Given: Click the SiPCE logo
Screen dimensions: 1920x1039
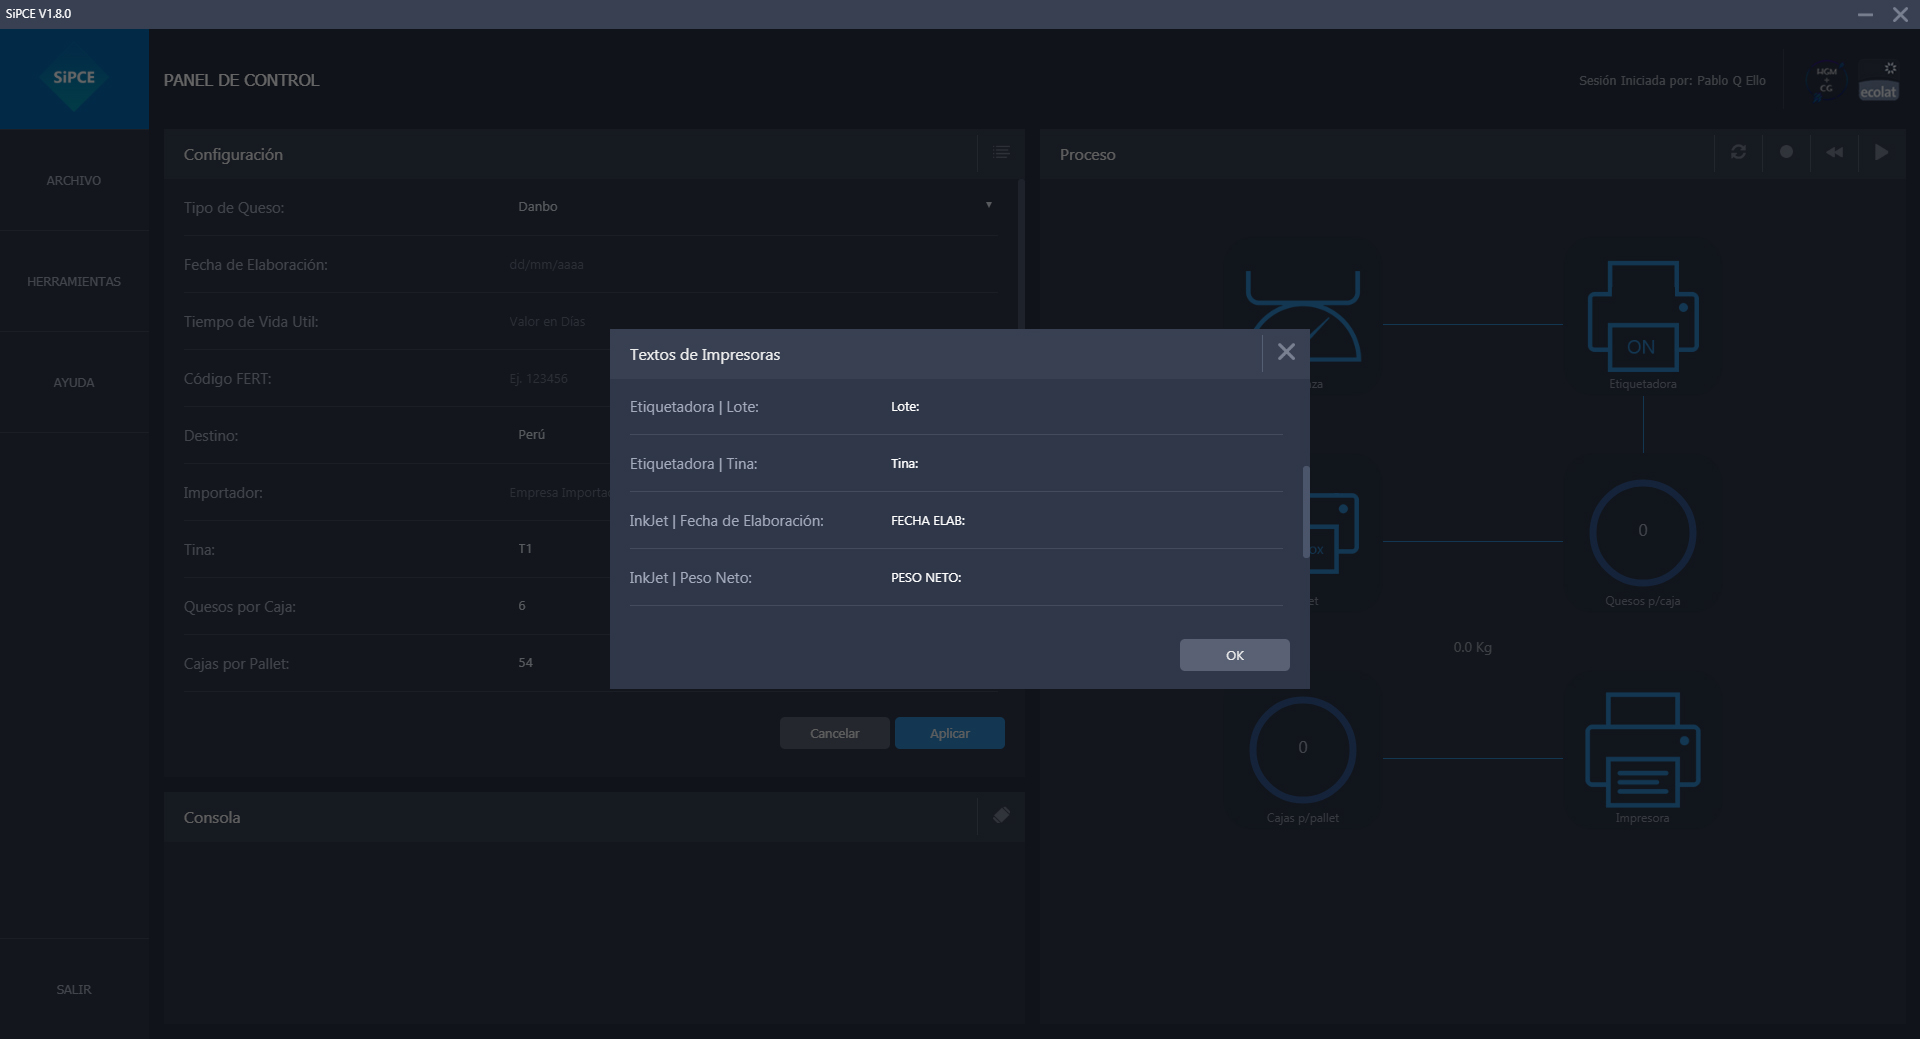Looking at the screenshot, I should pyautogui.click(x=74, y=79).
